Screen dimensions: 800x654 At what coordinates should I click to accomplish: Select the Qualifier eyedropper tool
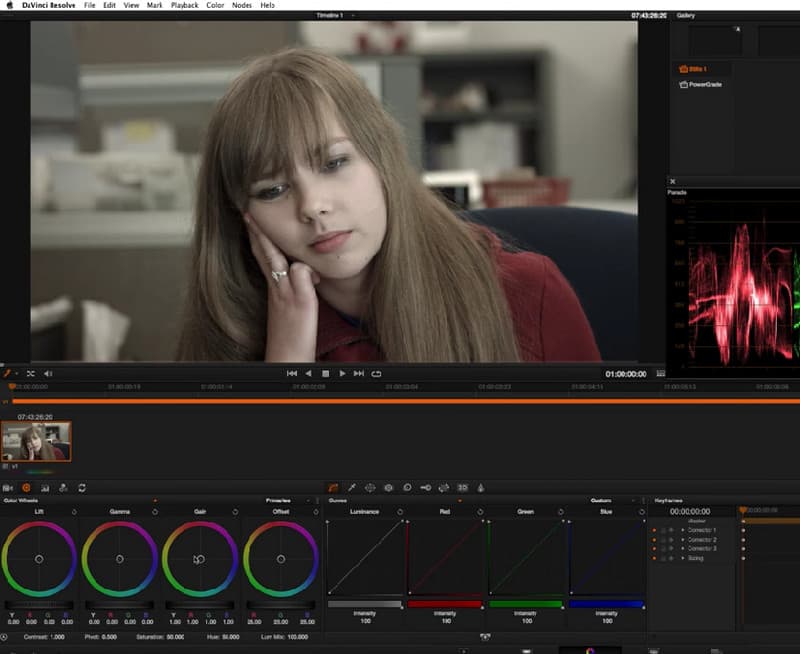click(353, 486)
